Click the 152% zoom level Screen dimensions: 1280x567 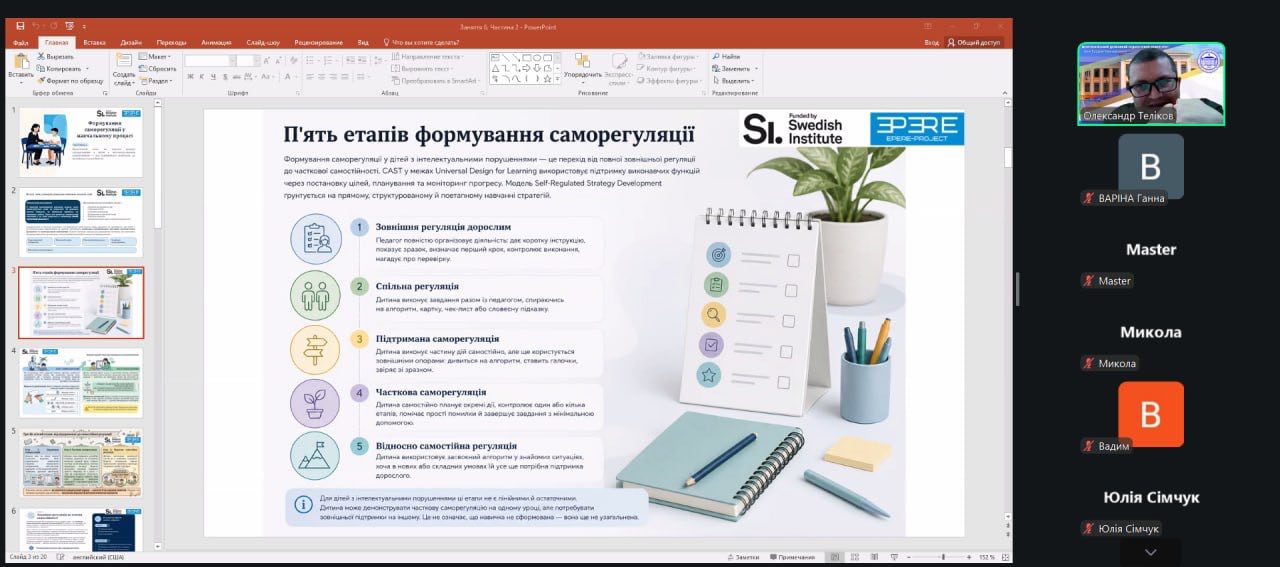coord(987,557)
